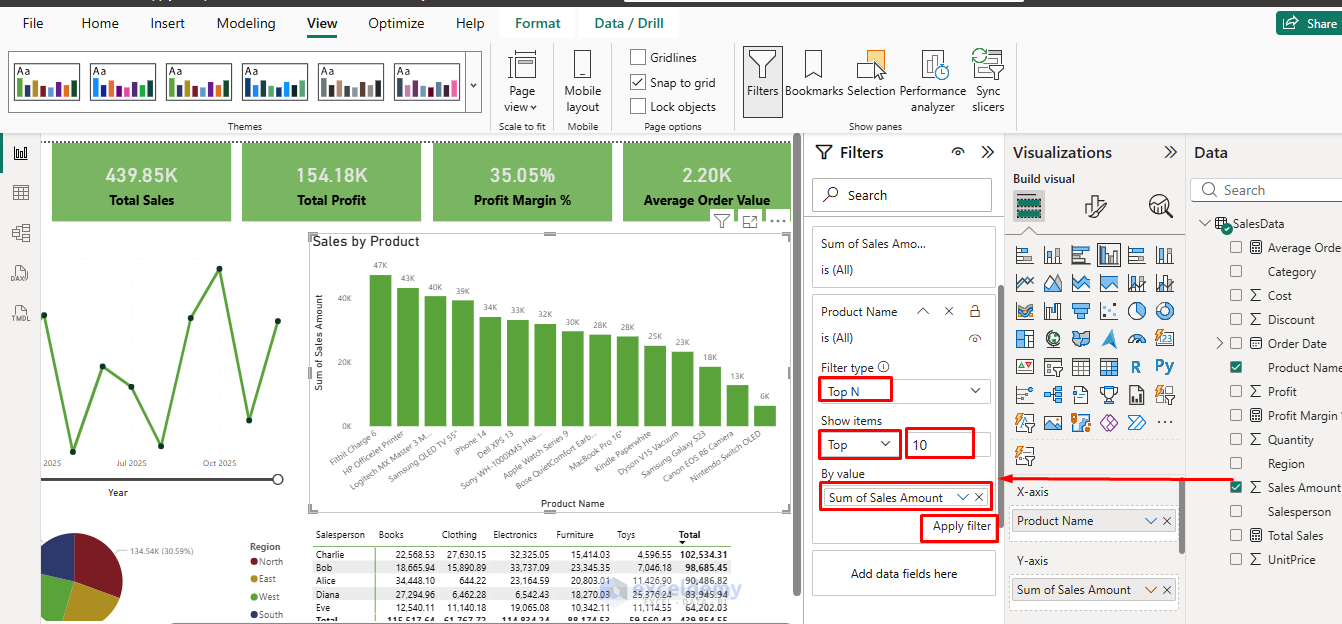Switch to the Modeling ribbon tab
Screen dimensions: 1342x624
point(246,23)
